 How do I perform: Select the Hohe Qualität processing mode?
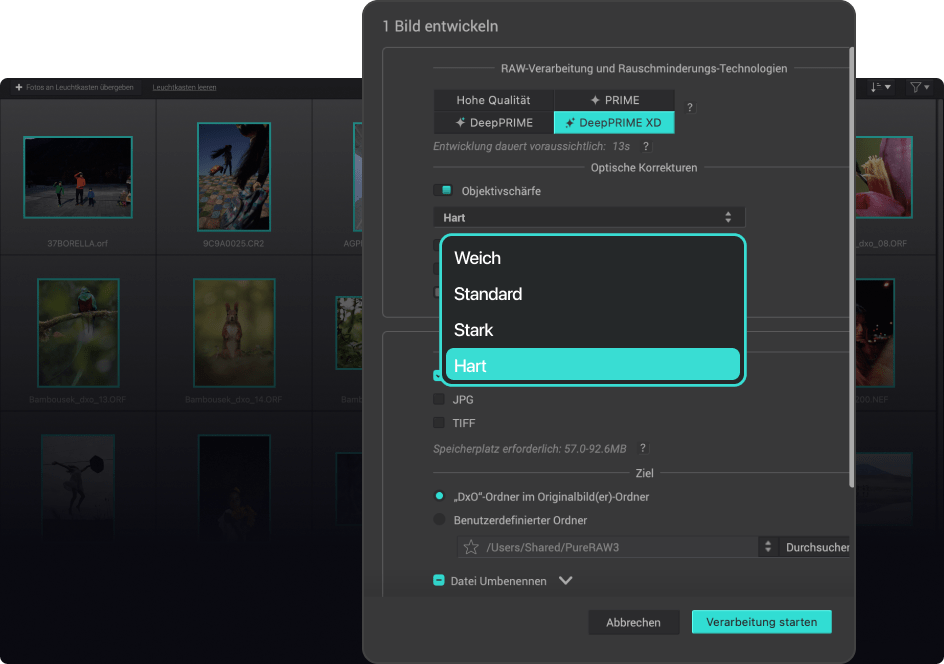tap(494, 100)
